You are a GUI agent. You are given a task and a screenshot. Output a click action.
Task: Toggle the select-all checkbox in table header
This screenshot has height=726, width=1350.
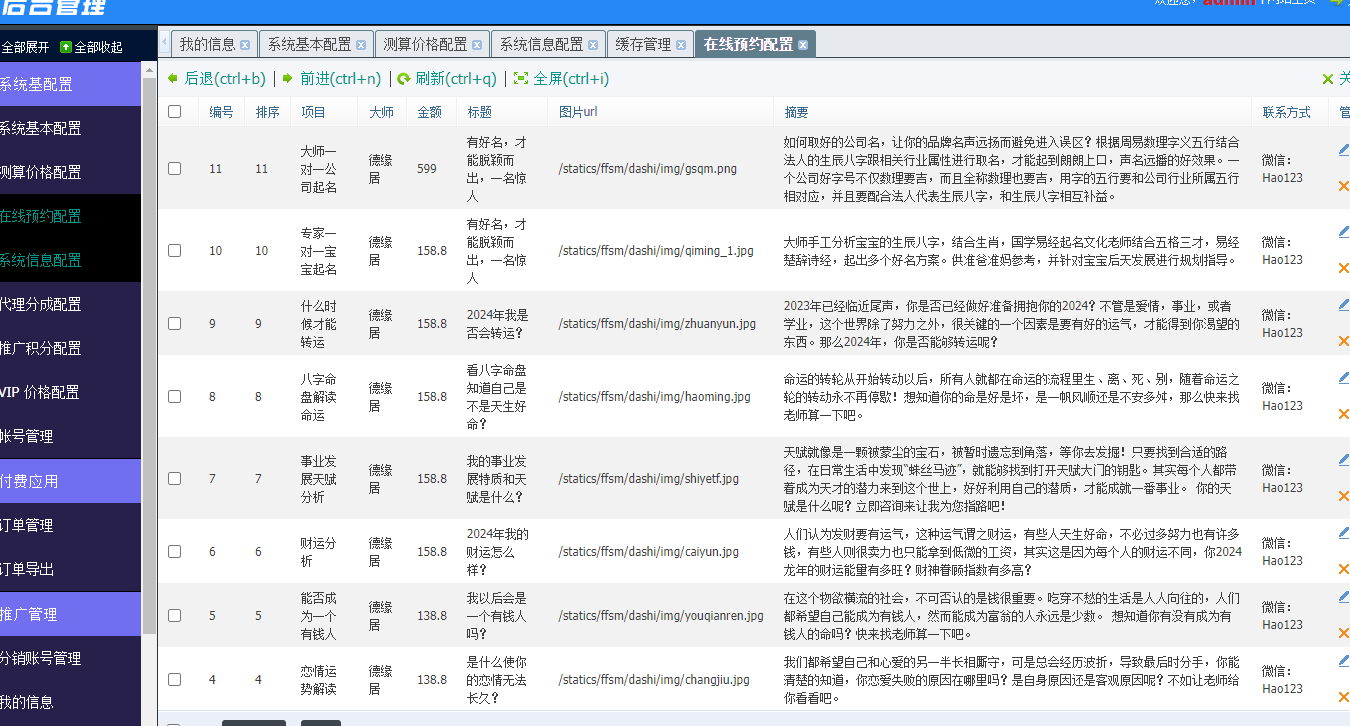[175, 112]
